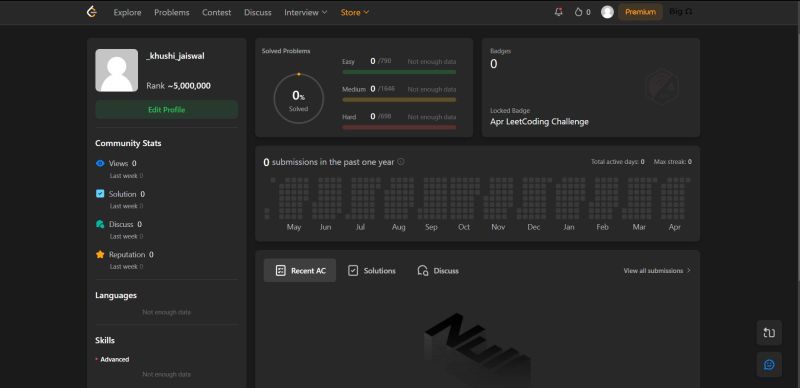Viewport: 800px width, 388px height.
Task: Click the LeetCode logo icon
Action: 92,12
